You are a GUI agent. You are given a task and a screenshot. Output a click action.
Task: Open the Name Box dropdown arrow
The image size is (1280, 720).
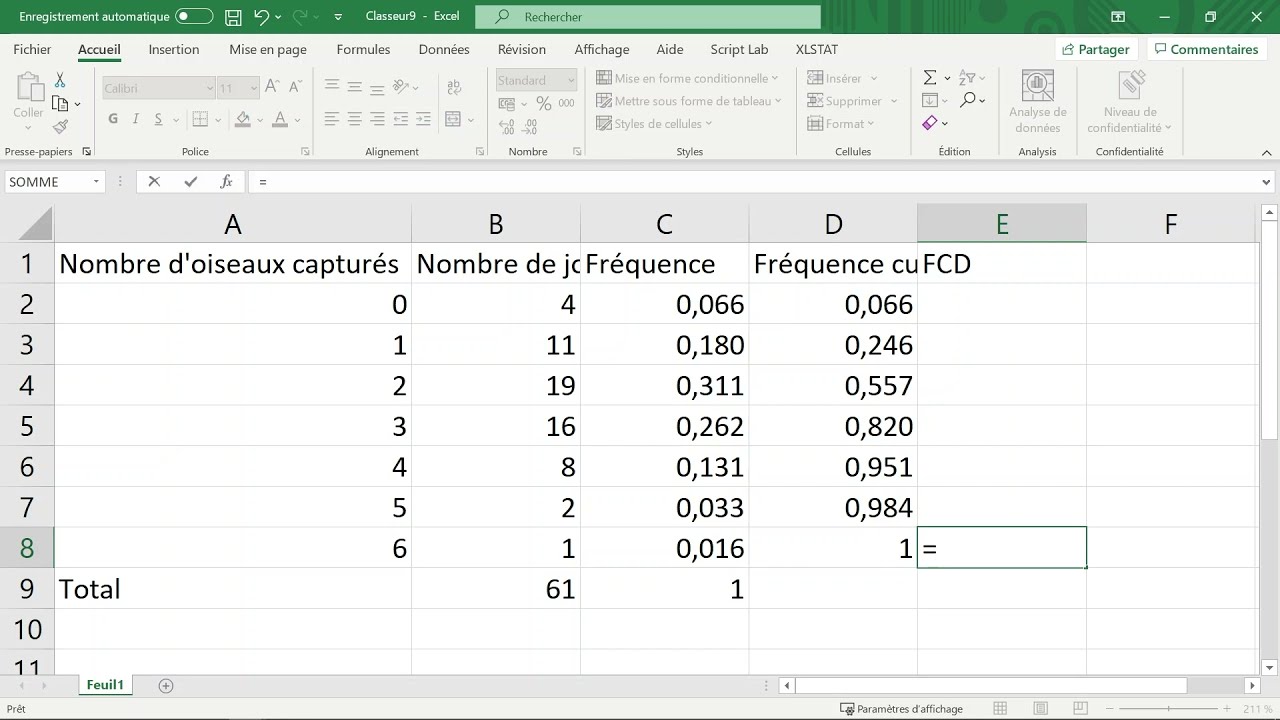coord(96,182)
